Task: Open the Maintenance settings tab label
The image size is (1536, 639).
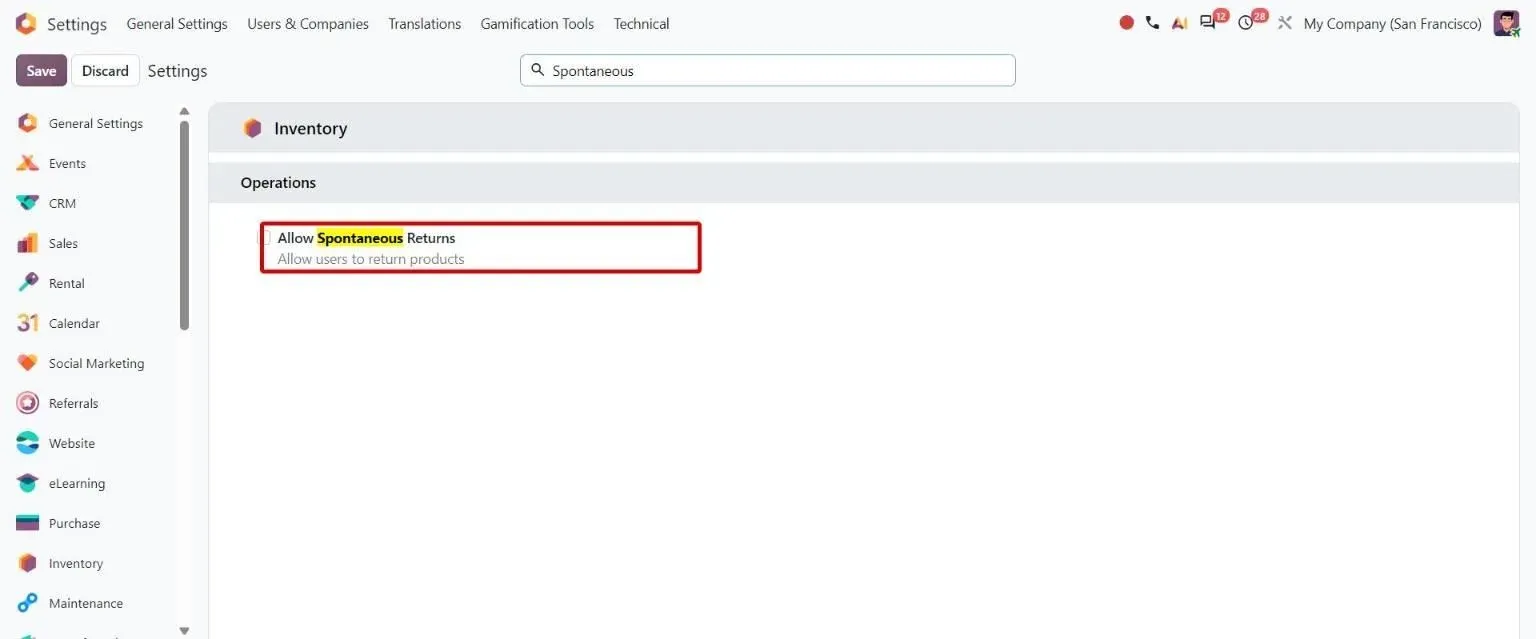Action: pyautogui.click(x=86, y=603)
